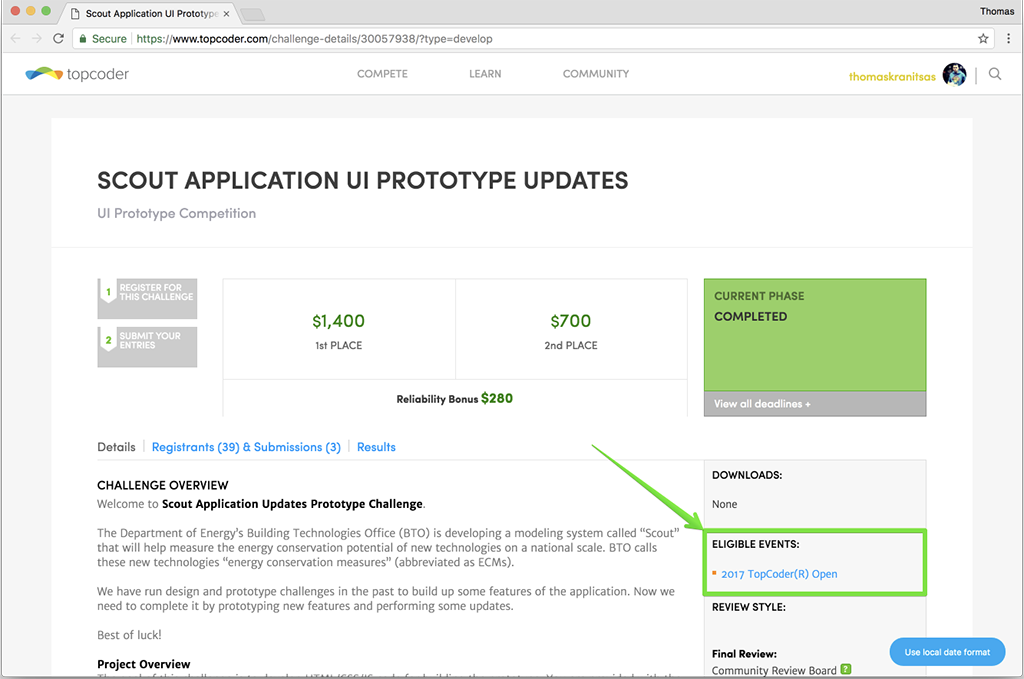Click thomaskranitsas username link
Screen dimensions: 1024x679
click(892, 76)
